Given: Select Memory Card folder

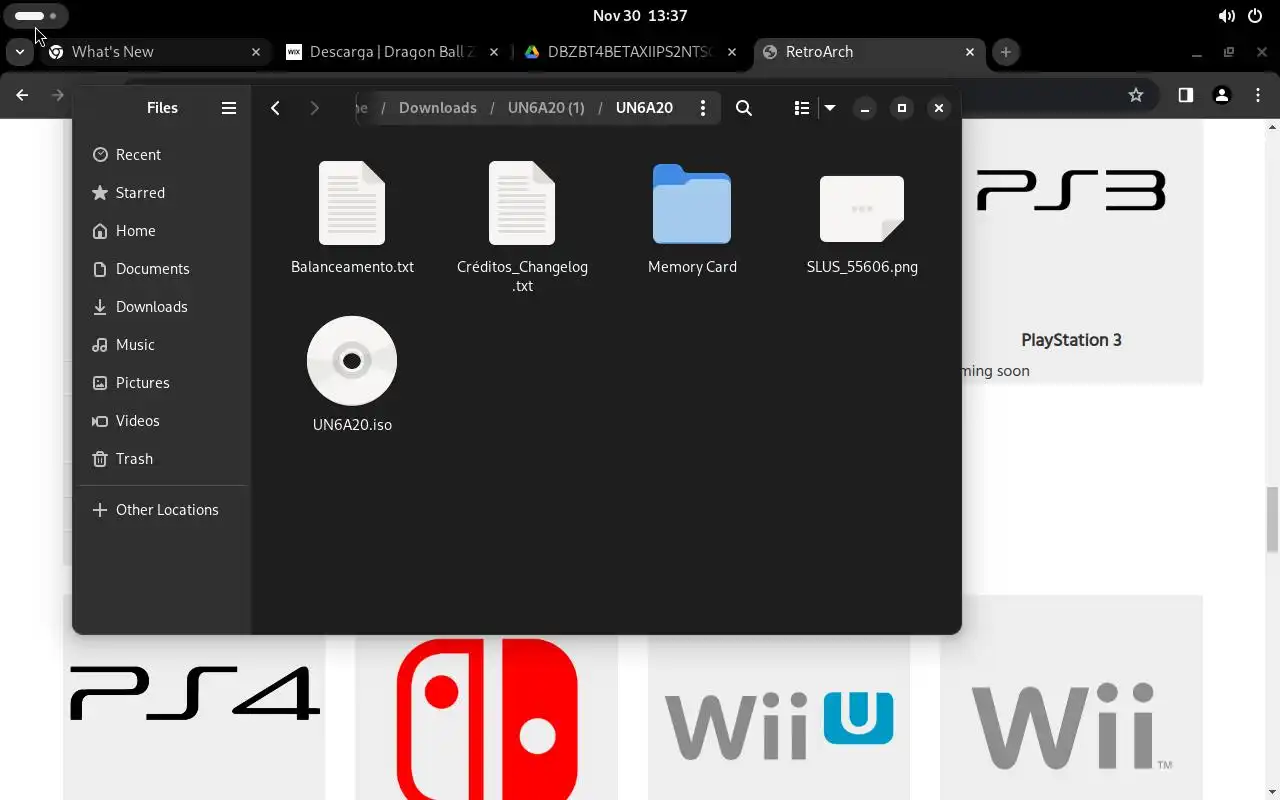Looking at the screenshot, I should pos(692,218).
